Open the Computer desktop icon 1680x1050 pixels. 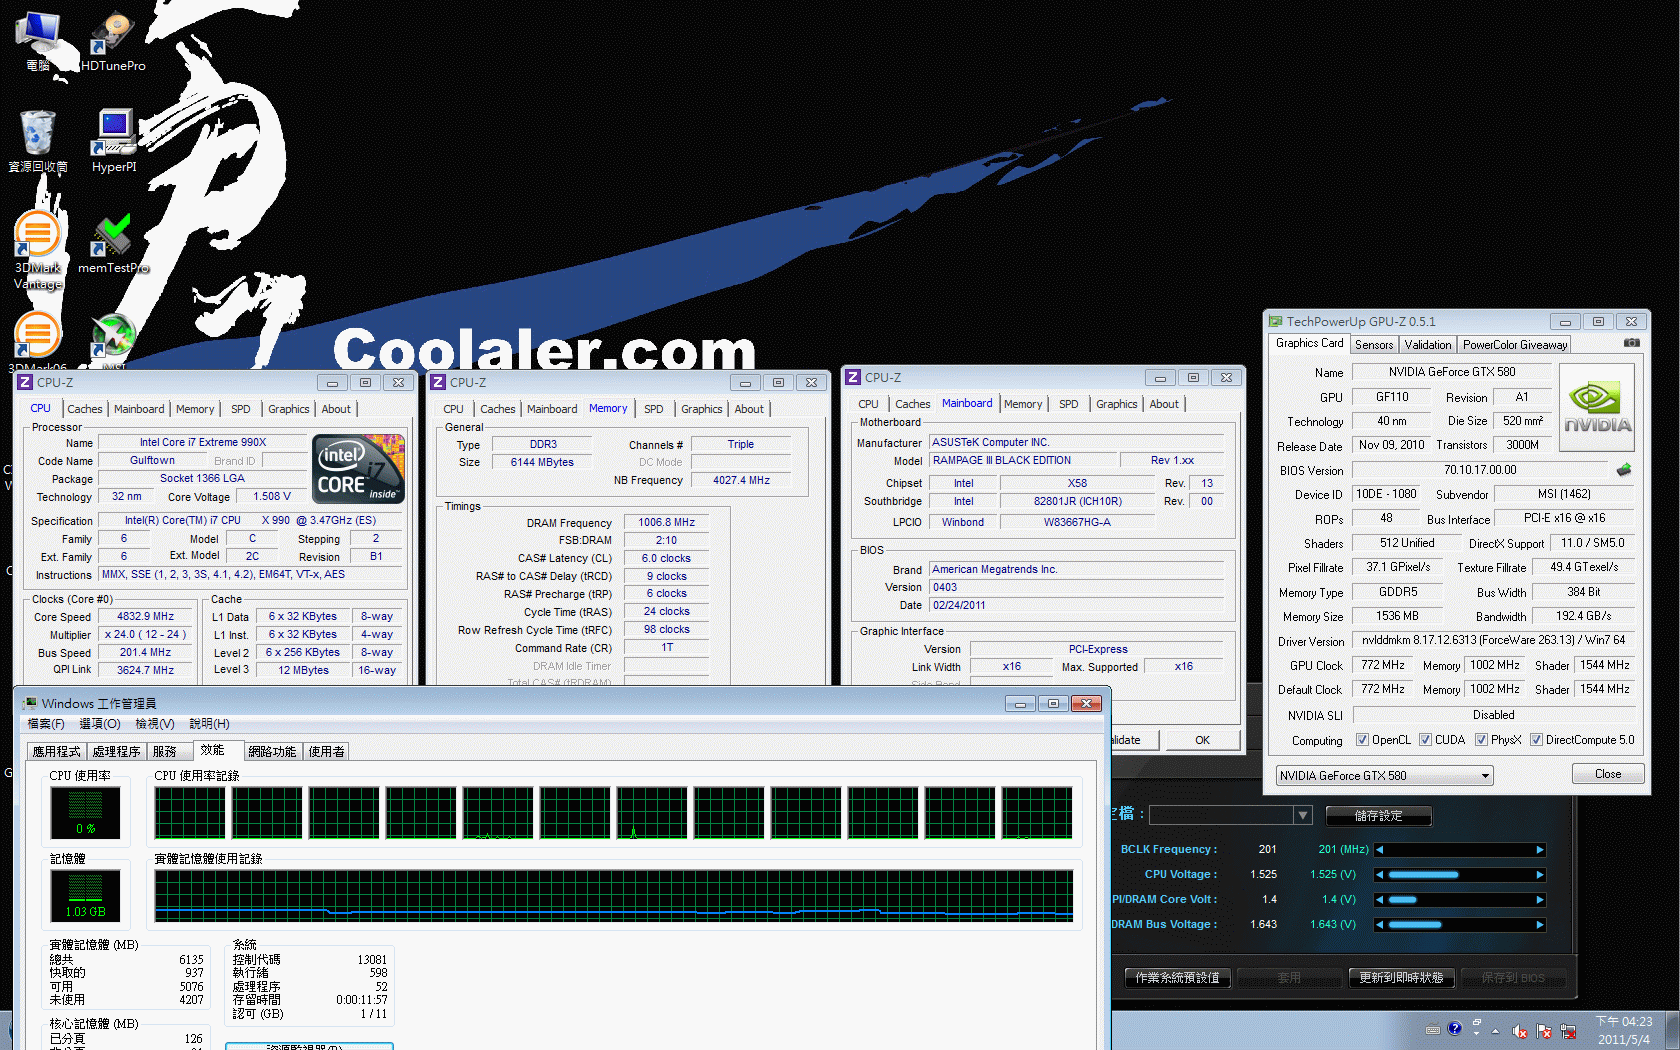[x=38, y=41]
